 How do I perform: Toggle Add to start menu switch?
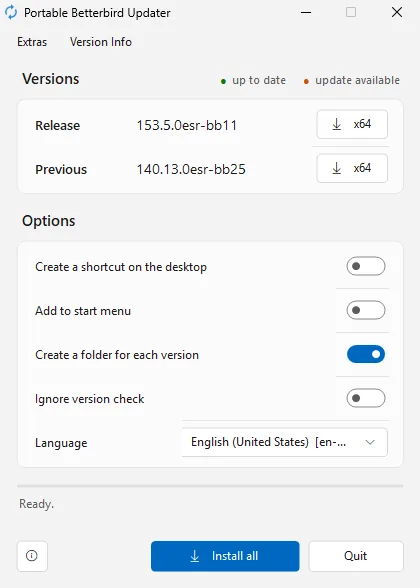click(366, 310)
